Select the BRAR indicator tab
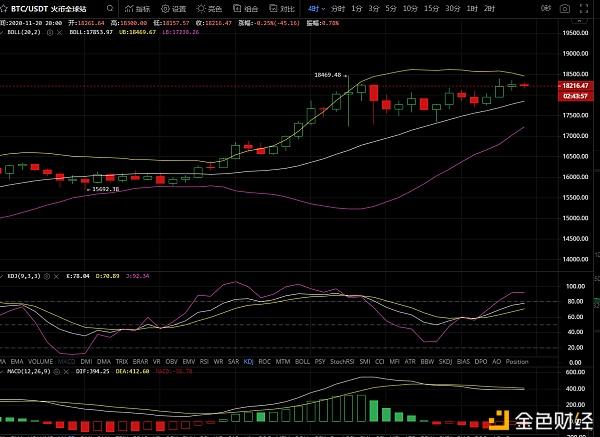Screen dimensions: 600x437 click(140, 362)
